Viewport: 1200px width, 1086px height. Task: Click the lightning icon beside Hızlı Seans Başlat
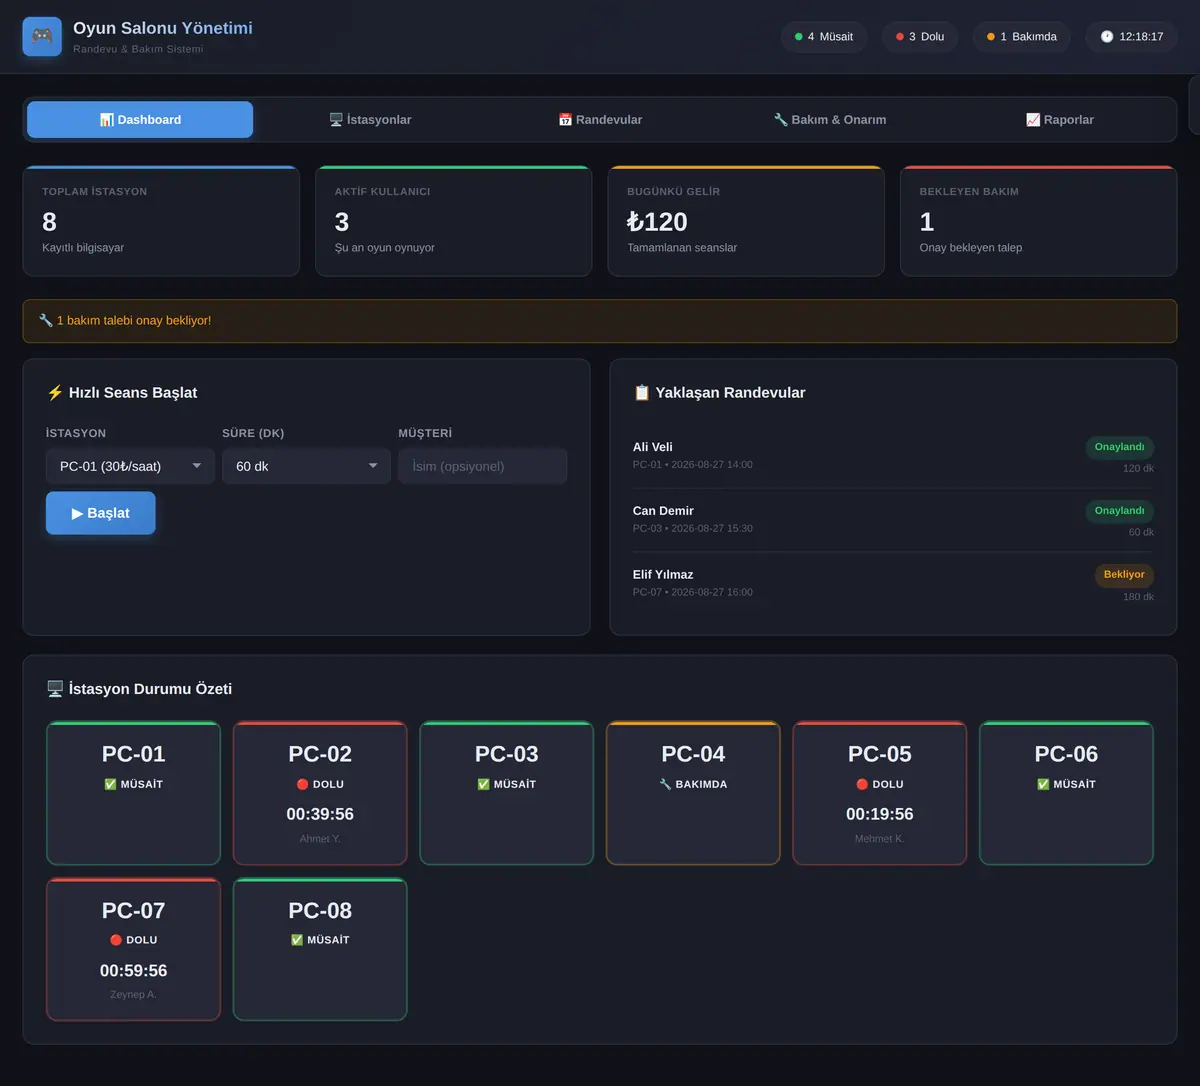pyautogui.click(x=55, y=393)
